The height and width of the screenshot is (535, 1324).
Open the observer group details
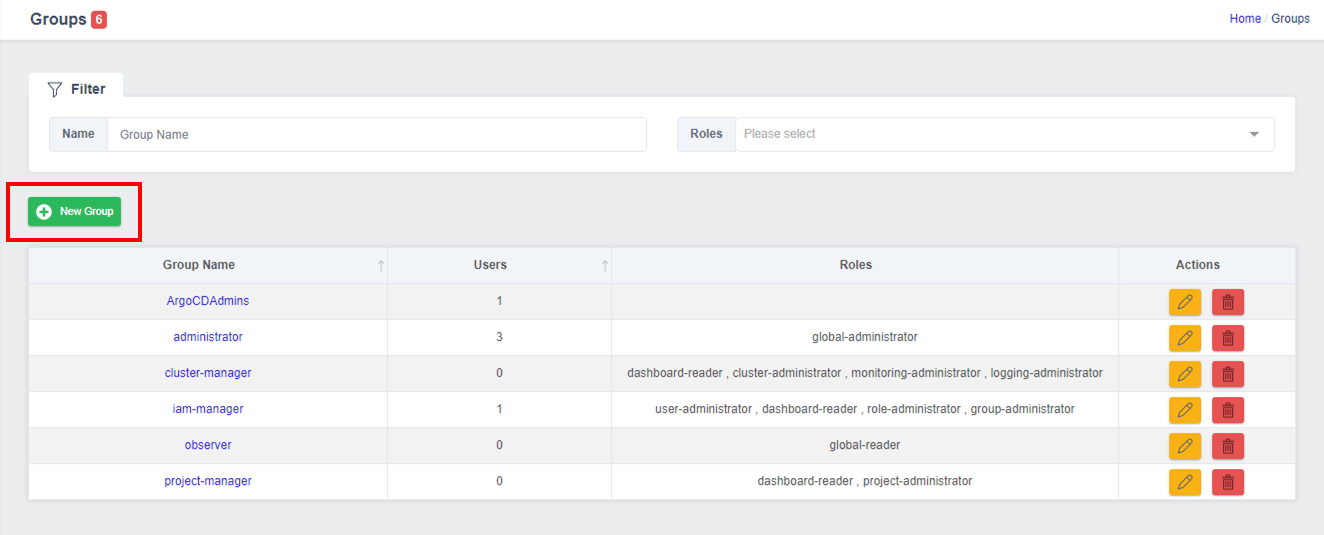(208, 445)
